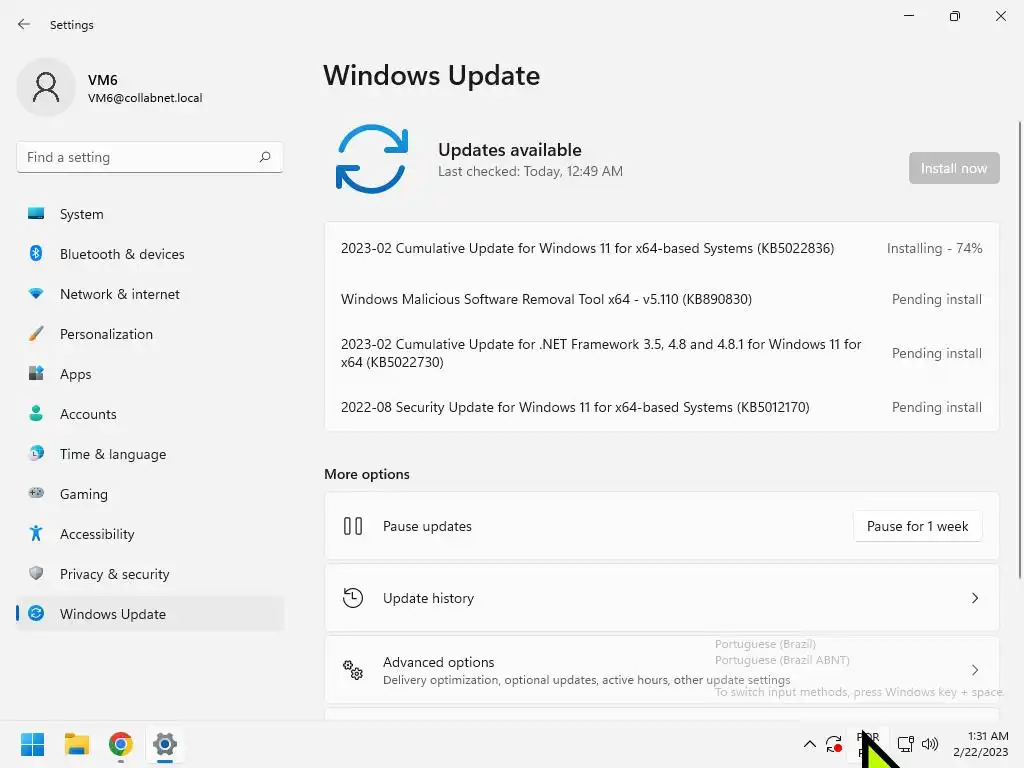Click the vertical scrollbar of the update page
This screenshot has height=768, width=1024.
[x=1019, y=349]
